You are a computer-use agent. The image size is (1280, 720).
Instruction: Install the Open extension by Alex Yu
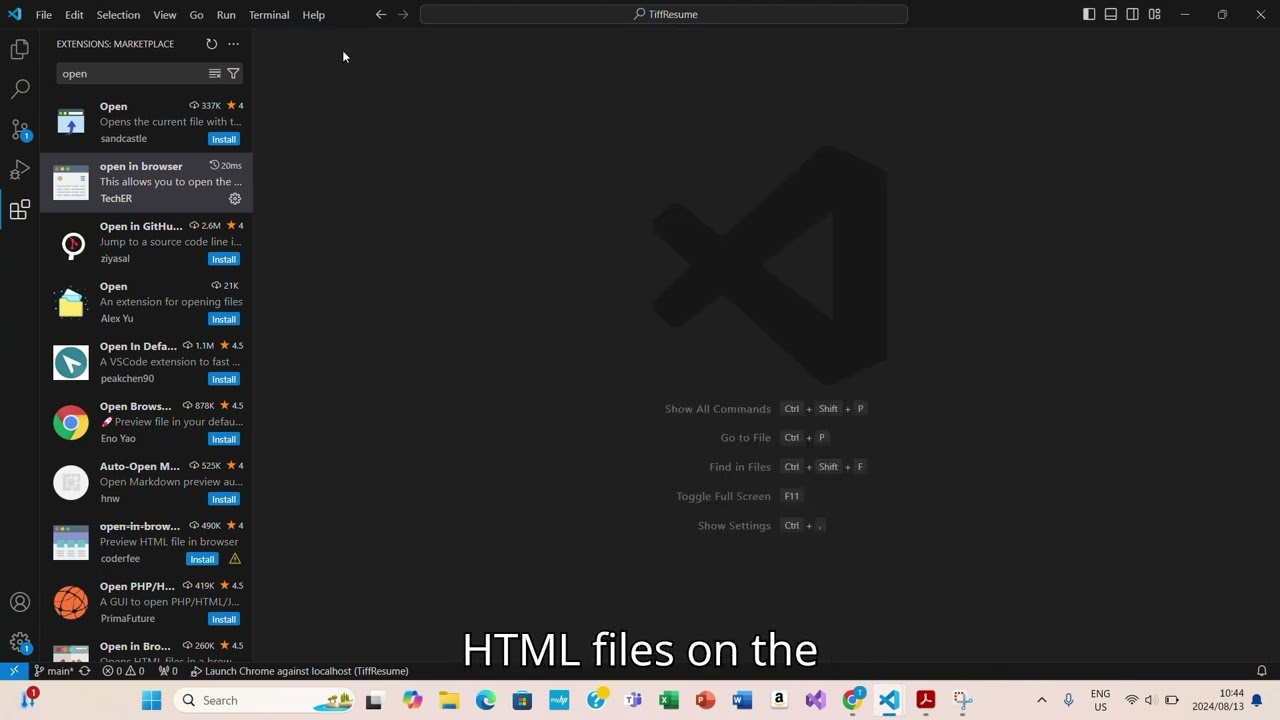click(224, 319)
